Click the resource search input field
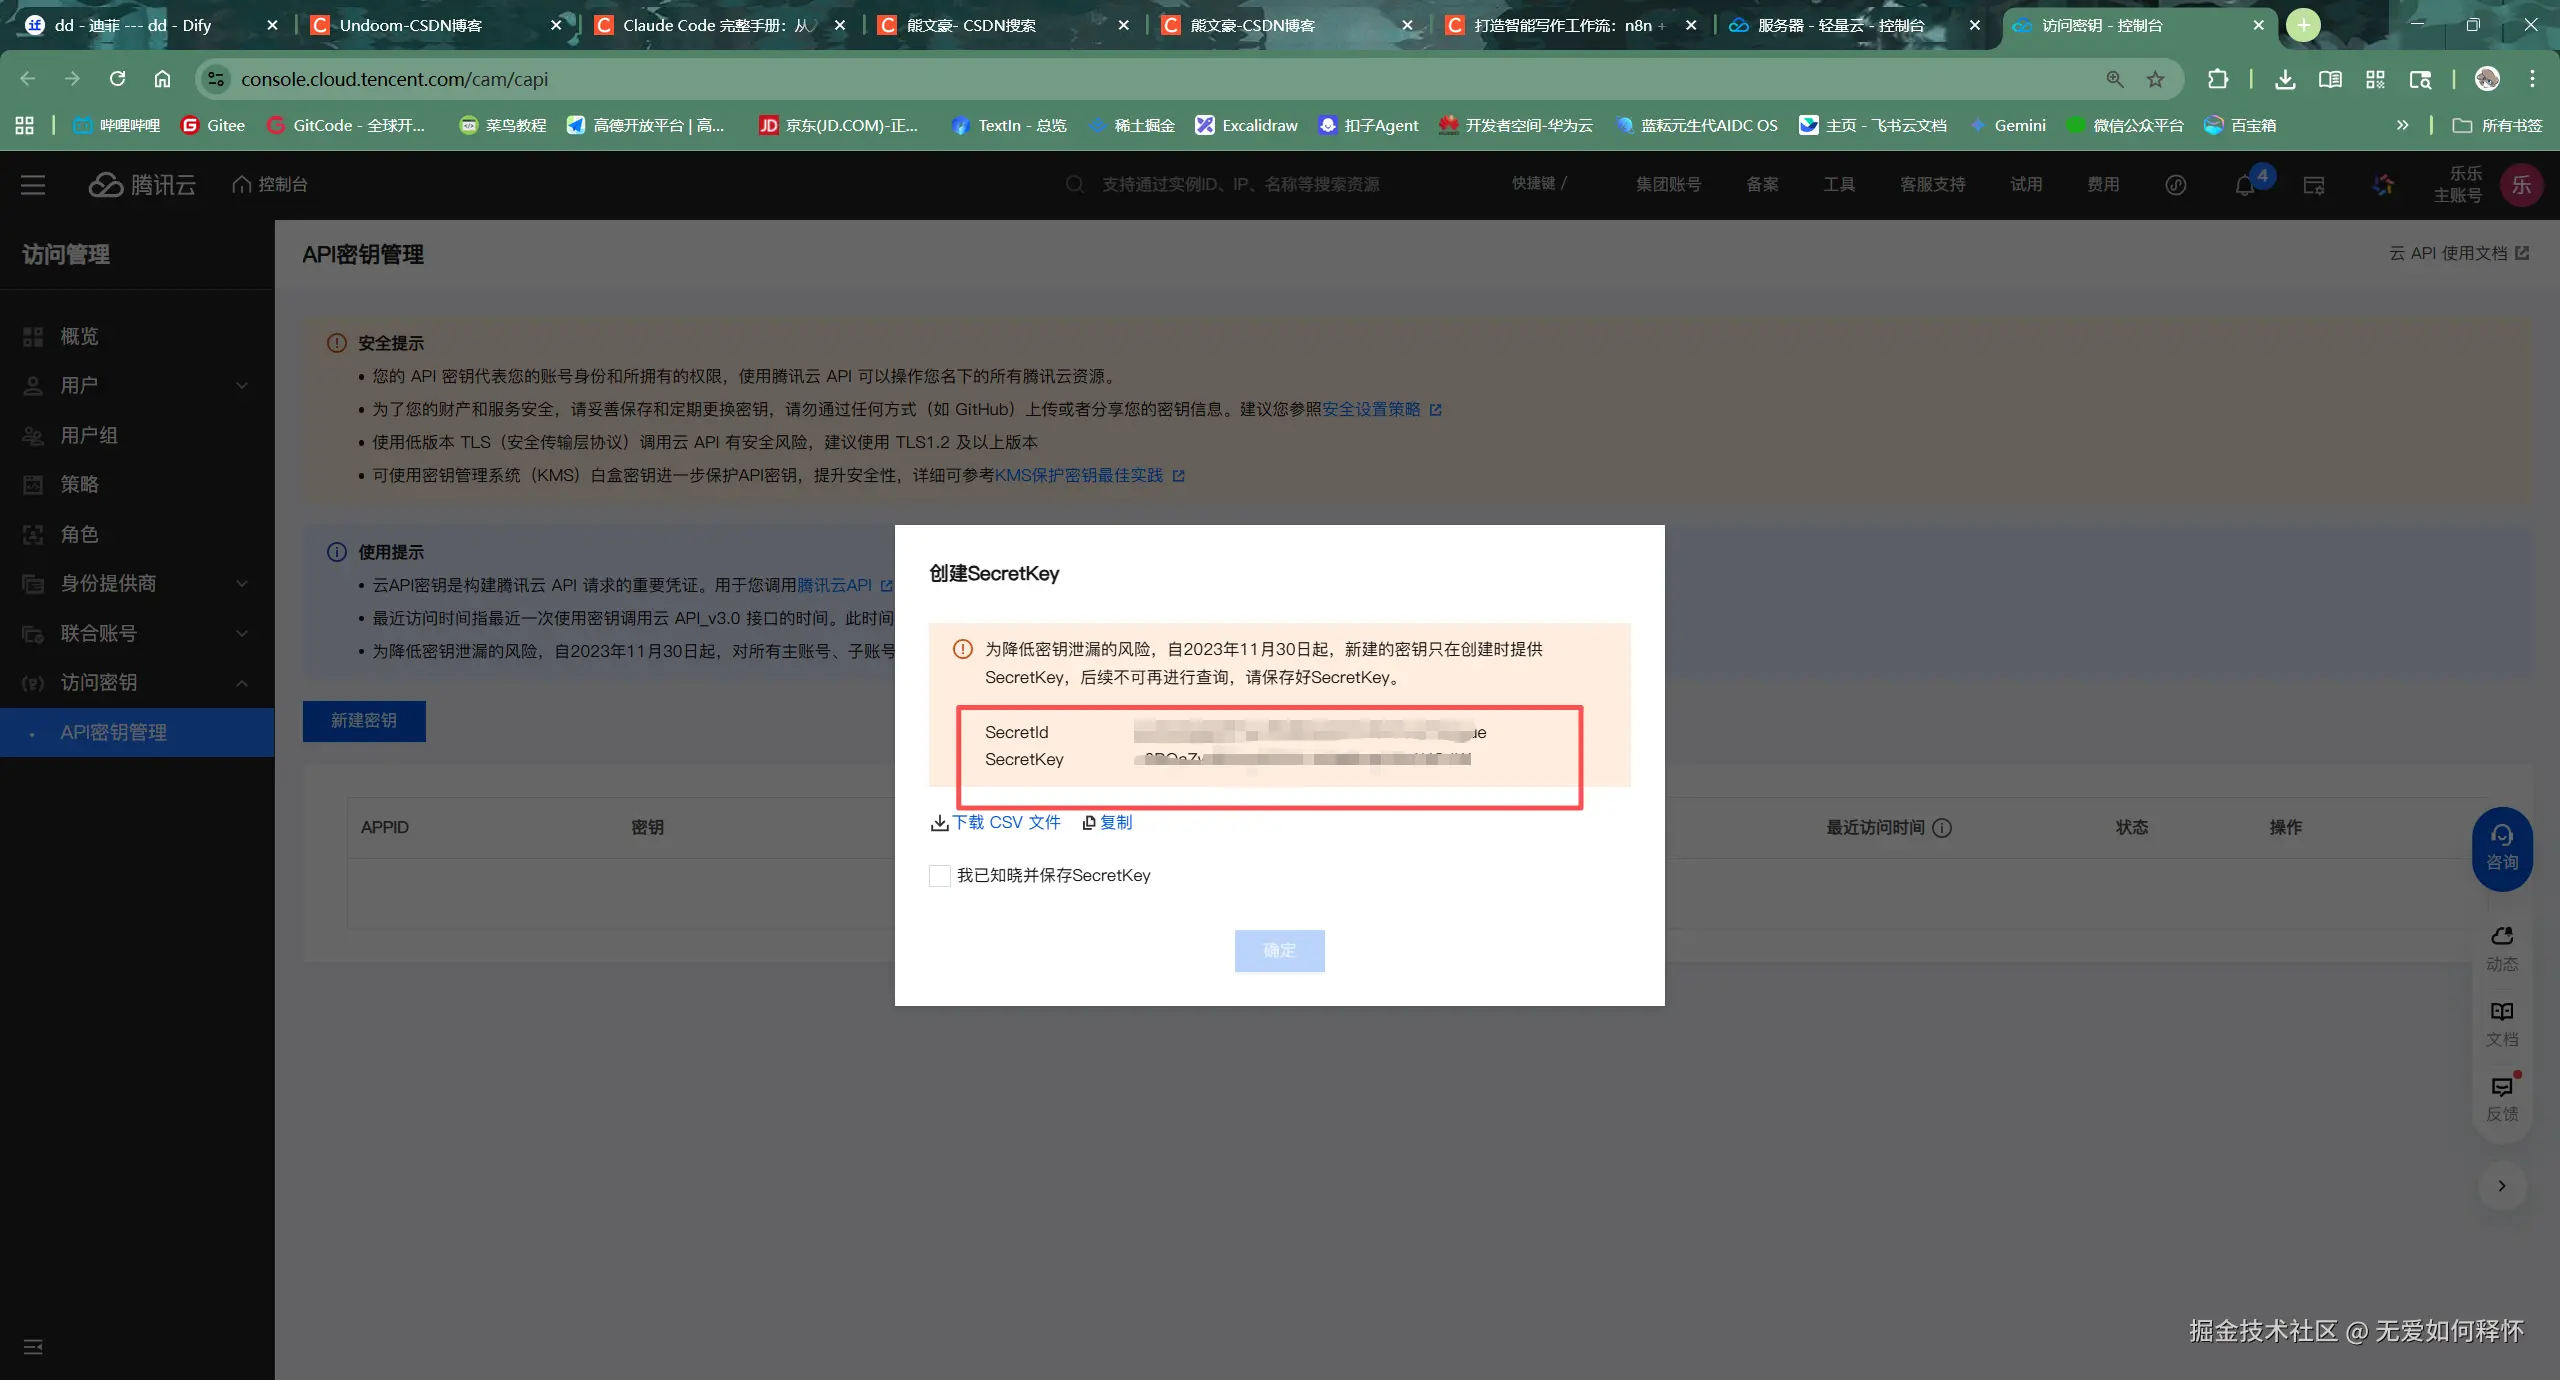Screen dimensions: 2560x1380 (x=1240, y=185)
